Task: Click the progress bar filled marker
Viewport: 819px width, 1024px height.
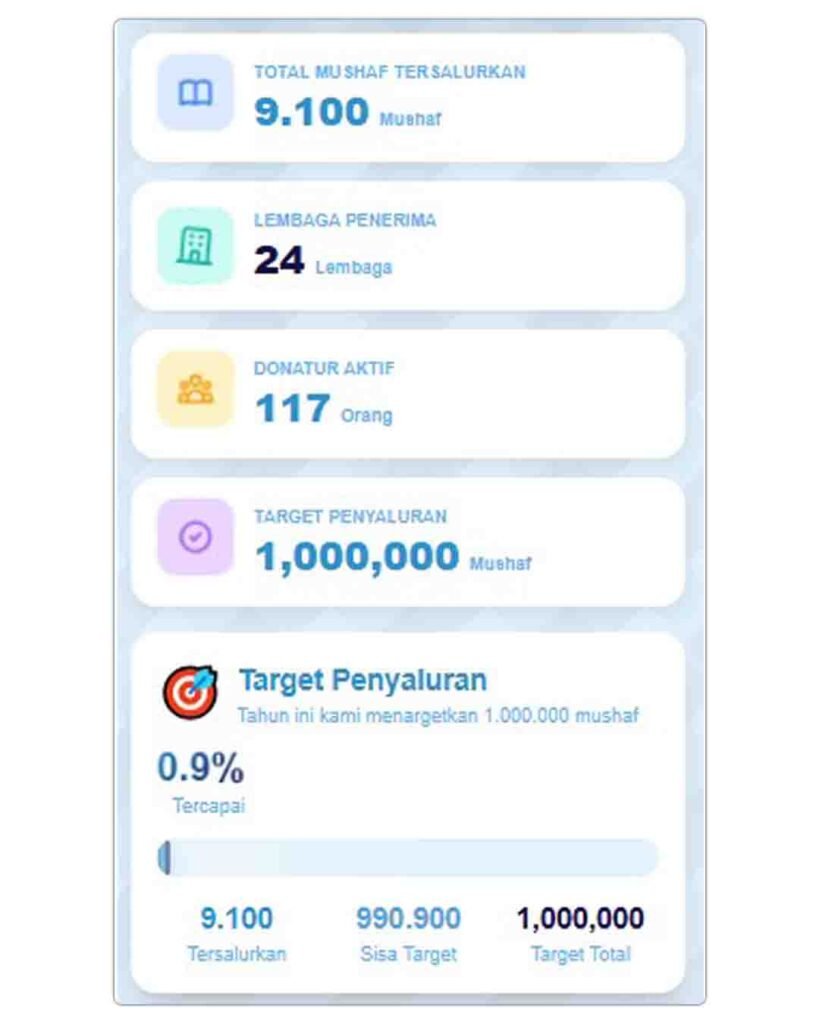Action: [164, 858]
